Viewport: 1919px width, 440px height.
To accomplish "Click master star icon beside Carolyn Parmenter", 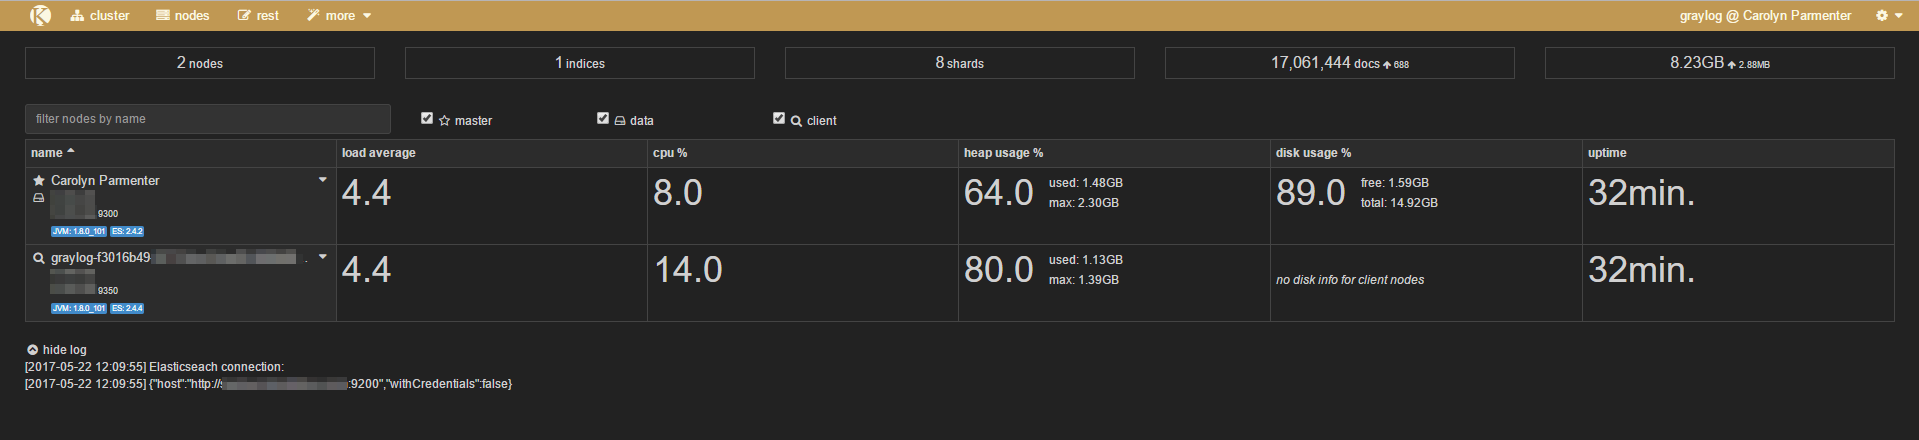I will pyautogui.click(x=39, y=181).
